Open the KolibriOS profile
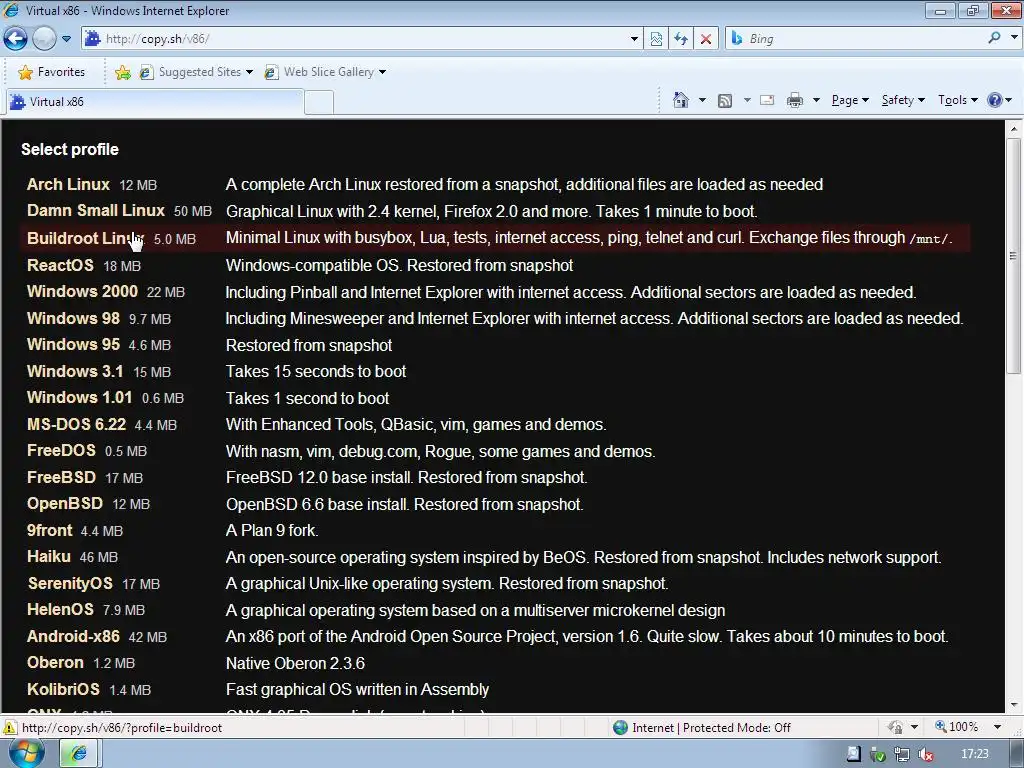The image size is (1024, 768). click(x=63, y=689)
